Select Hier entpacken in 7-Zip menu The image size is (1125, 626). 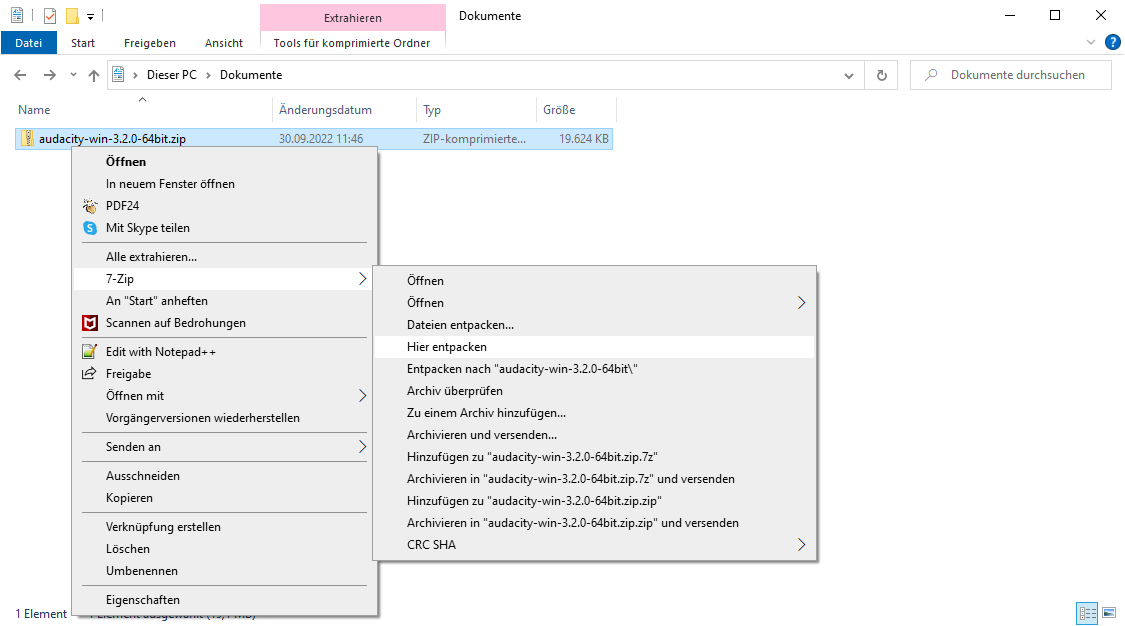click(x=447, y=347)
